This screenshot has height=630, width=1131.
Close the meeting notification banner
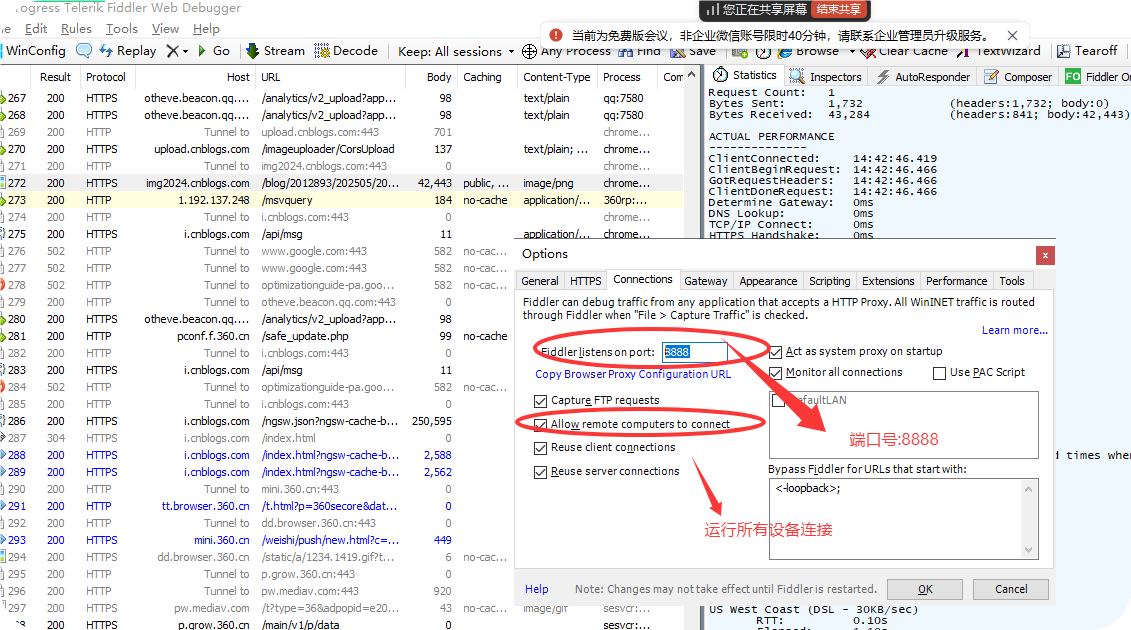tap(1013, 35)
